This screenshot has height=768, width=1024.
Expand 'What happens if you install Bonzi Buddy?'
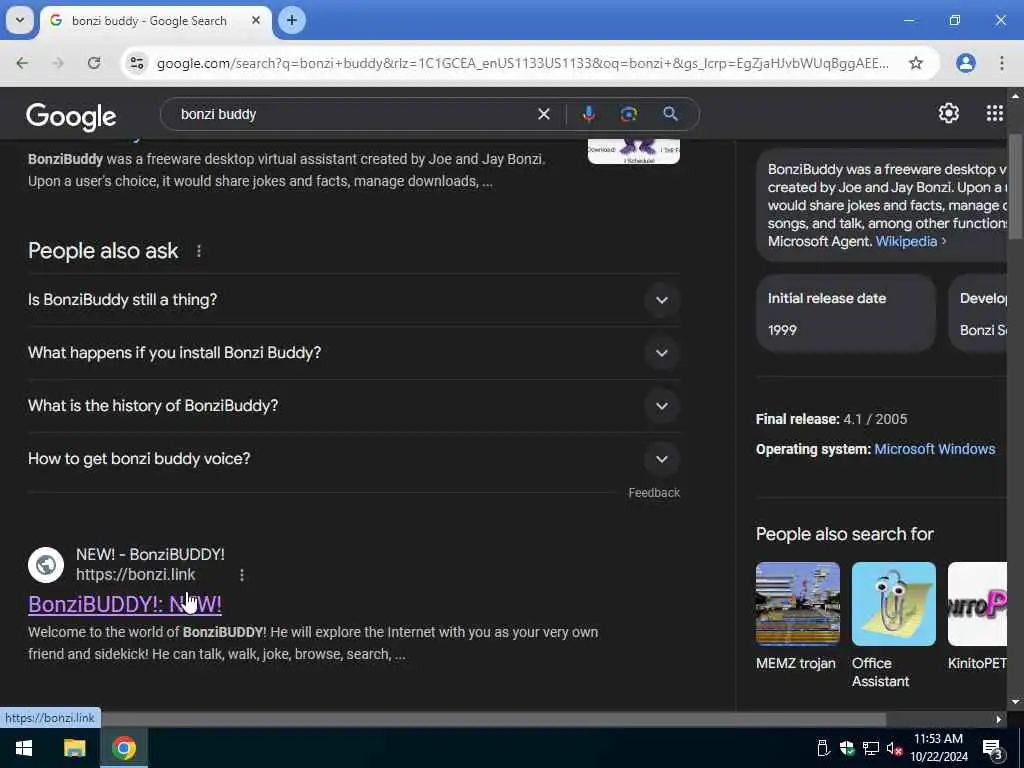(x=353, y=353)
